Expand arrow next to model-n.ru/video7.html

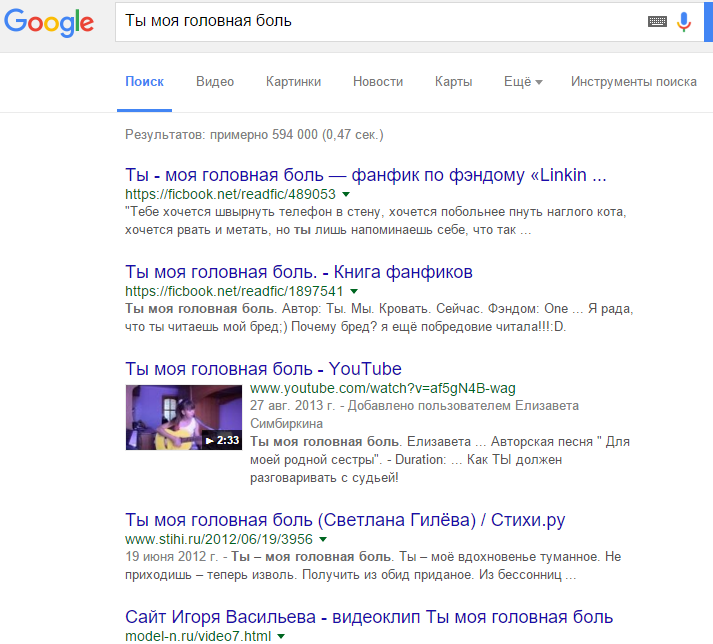coord(281,636)
